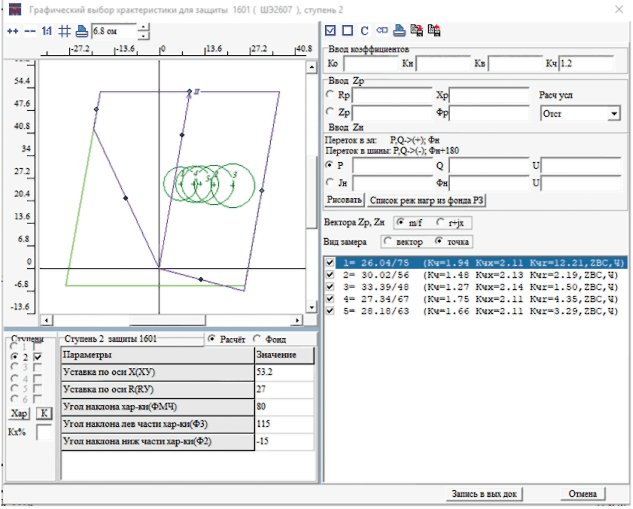The image size is (633, 509).
Task: Set graph scale to 1:1
Action: click(x=47, y=31)
